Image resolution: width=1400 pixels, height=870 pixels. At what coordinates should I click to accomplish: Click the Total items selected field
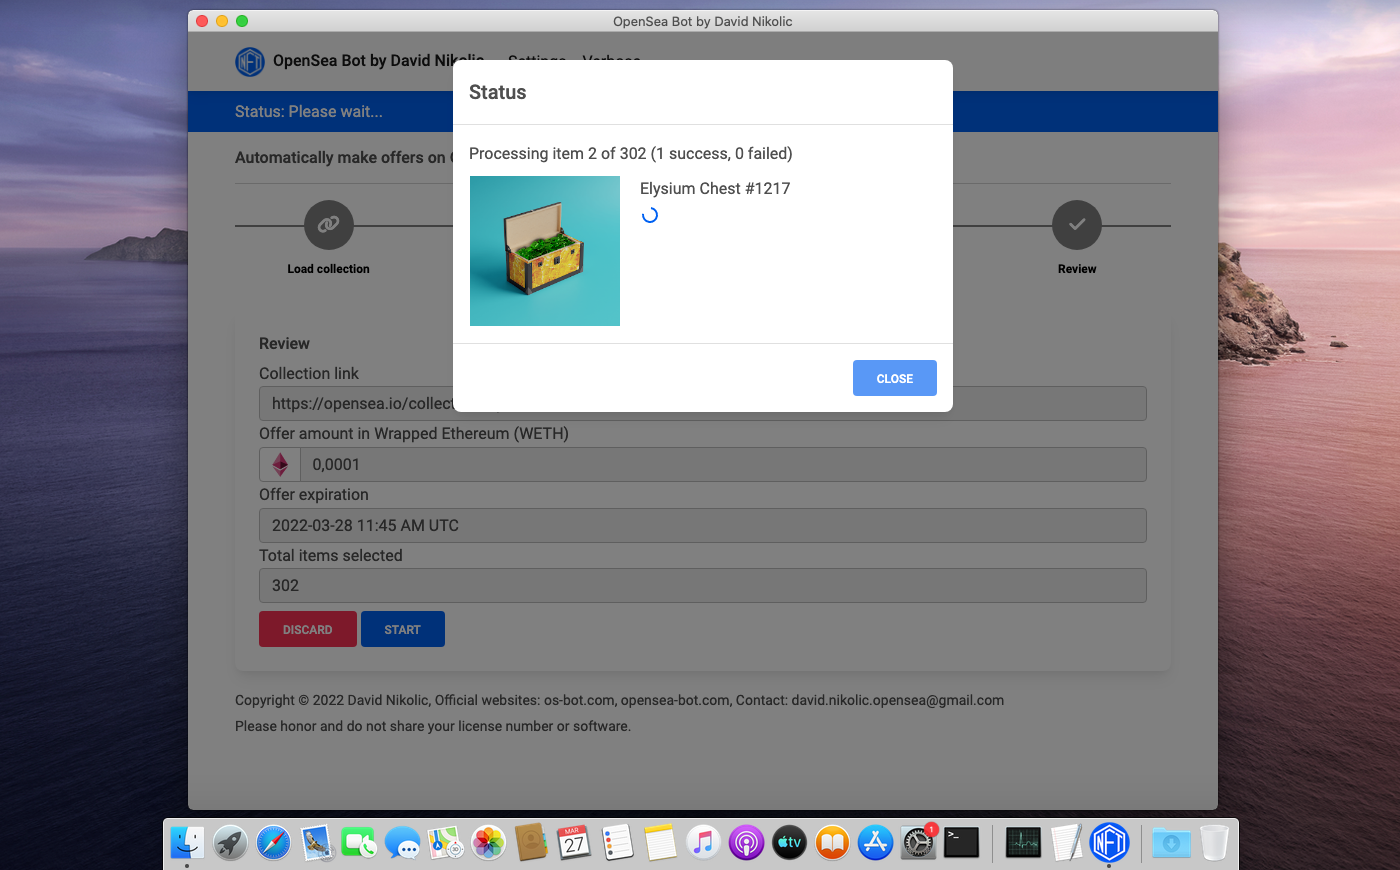click(x=703, y=585)
